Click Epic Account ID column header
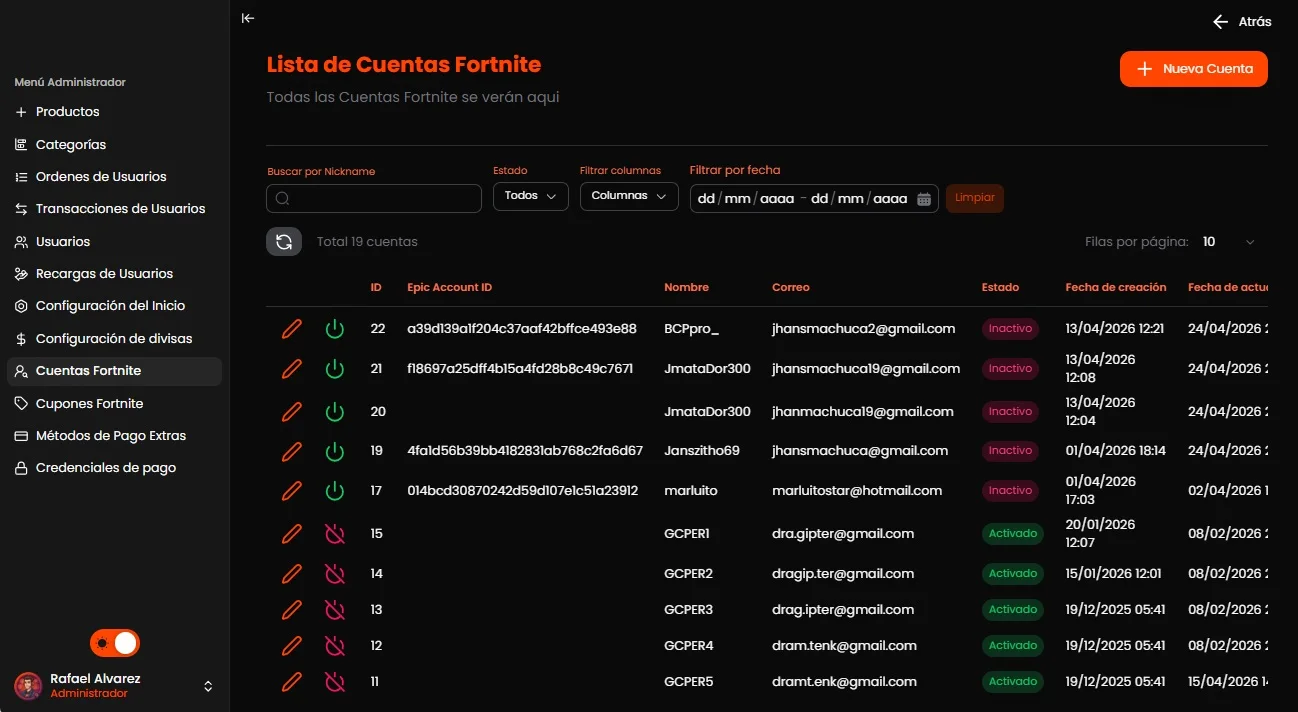This screenshot has height=712, width=1298. (x=450, y=288)
